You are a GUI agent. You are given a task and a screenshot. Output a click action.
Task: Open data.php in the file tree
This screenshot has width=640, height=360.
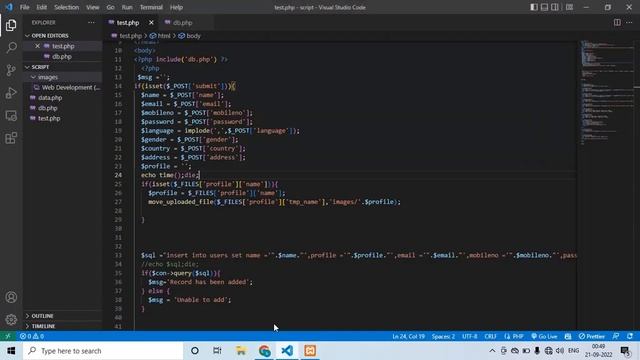[x=50, y=98]
